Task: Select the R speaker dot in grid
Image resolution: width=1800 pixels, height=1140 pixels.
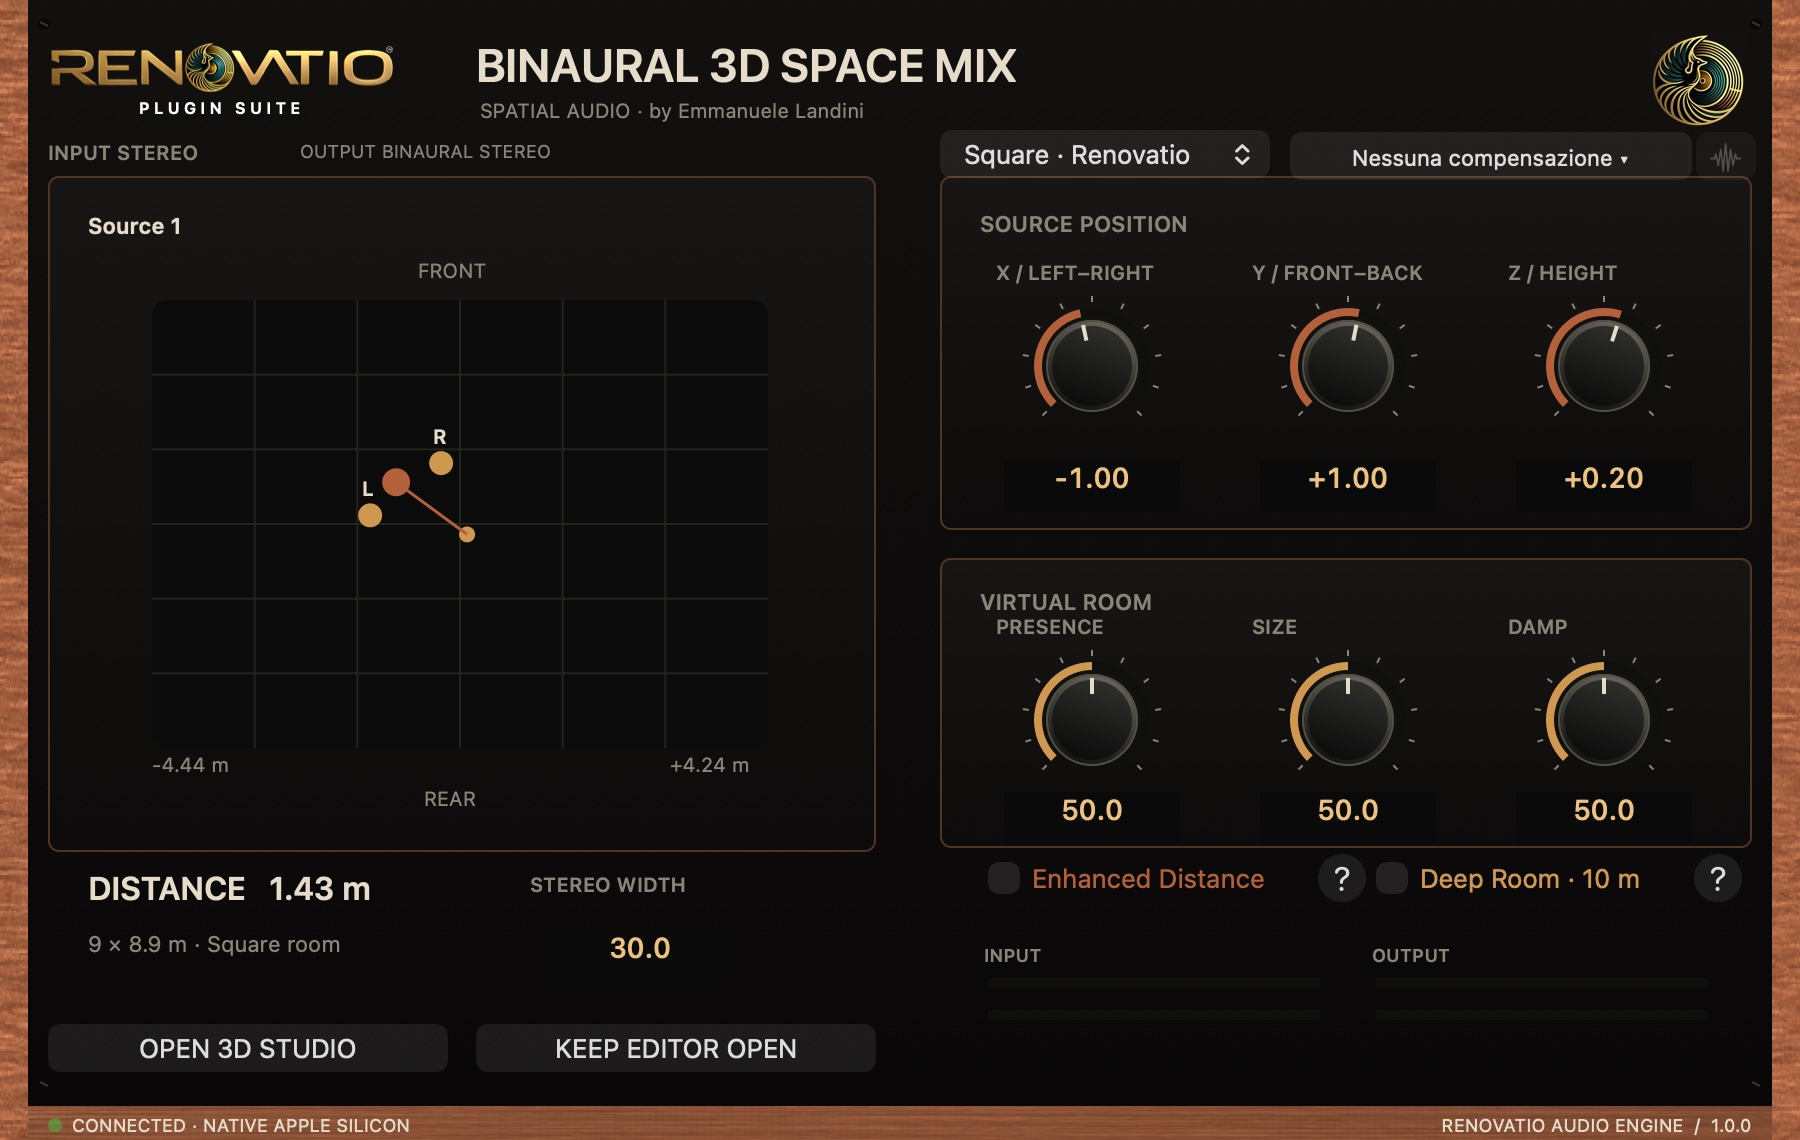Action: point(441,463)
